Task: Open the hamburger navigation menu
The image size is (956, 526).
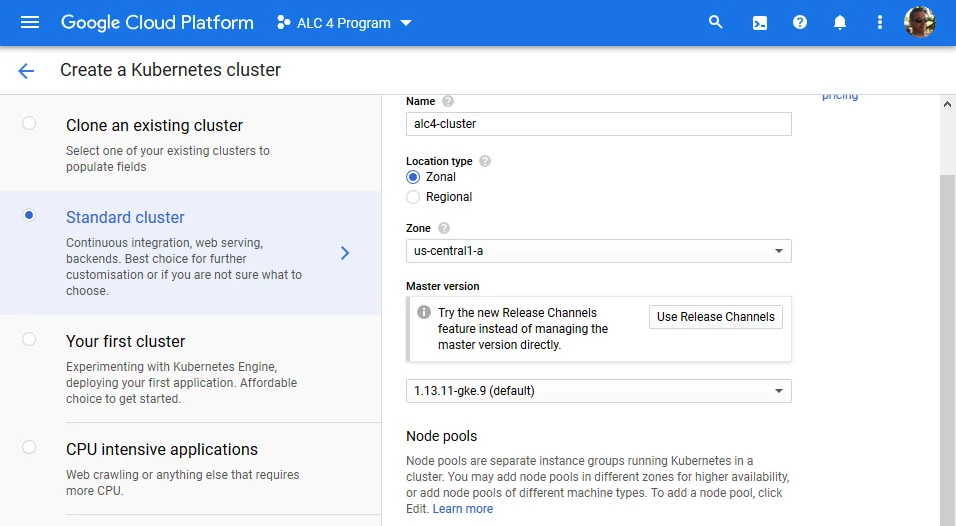Action: 29,23
